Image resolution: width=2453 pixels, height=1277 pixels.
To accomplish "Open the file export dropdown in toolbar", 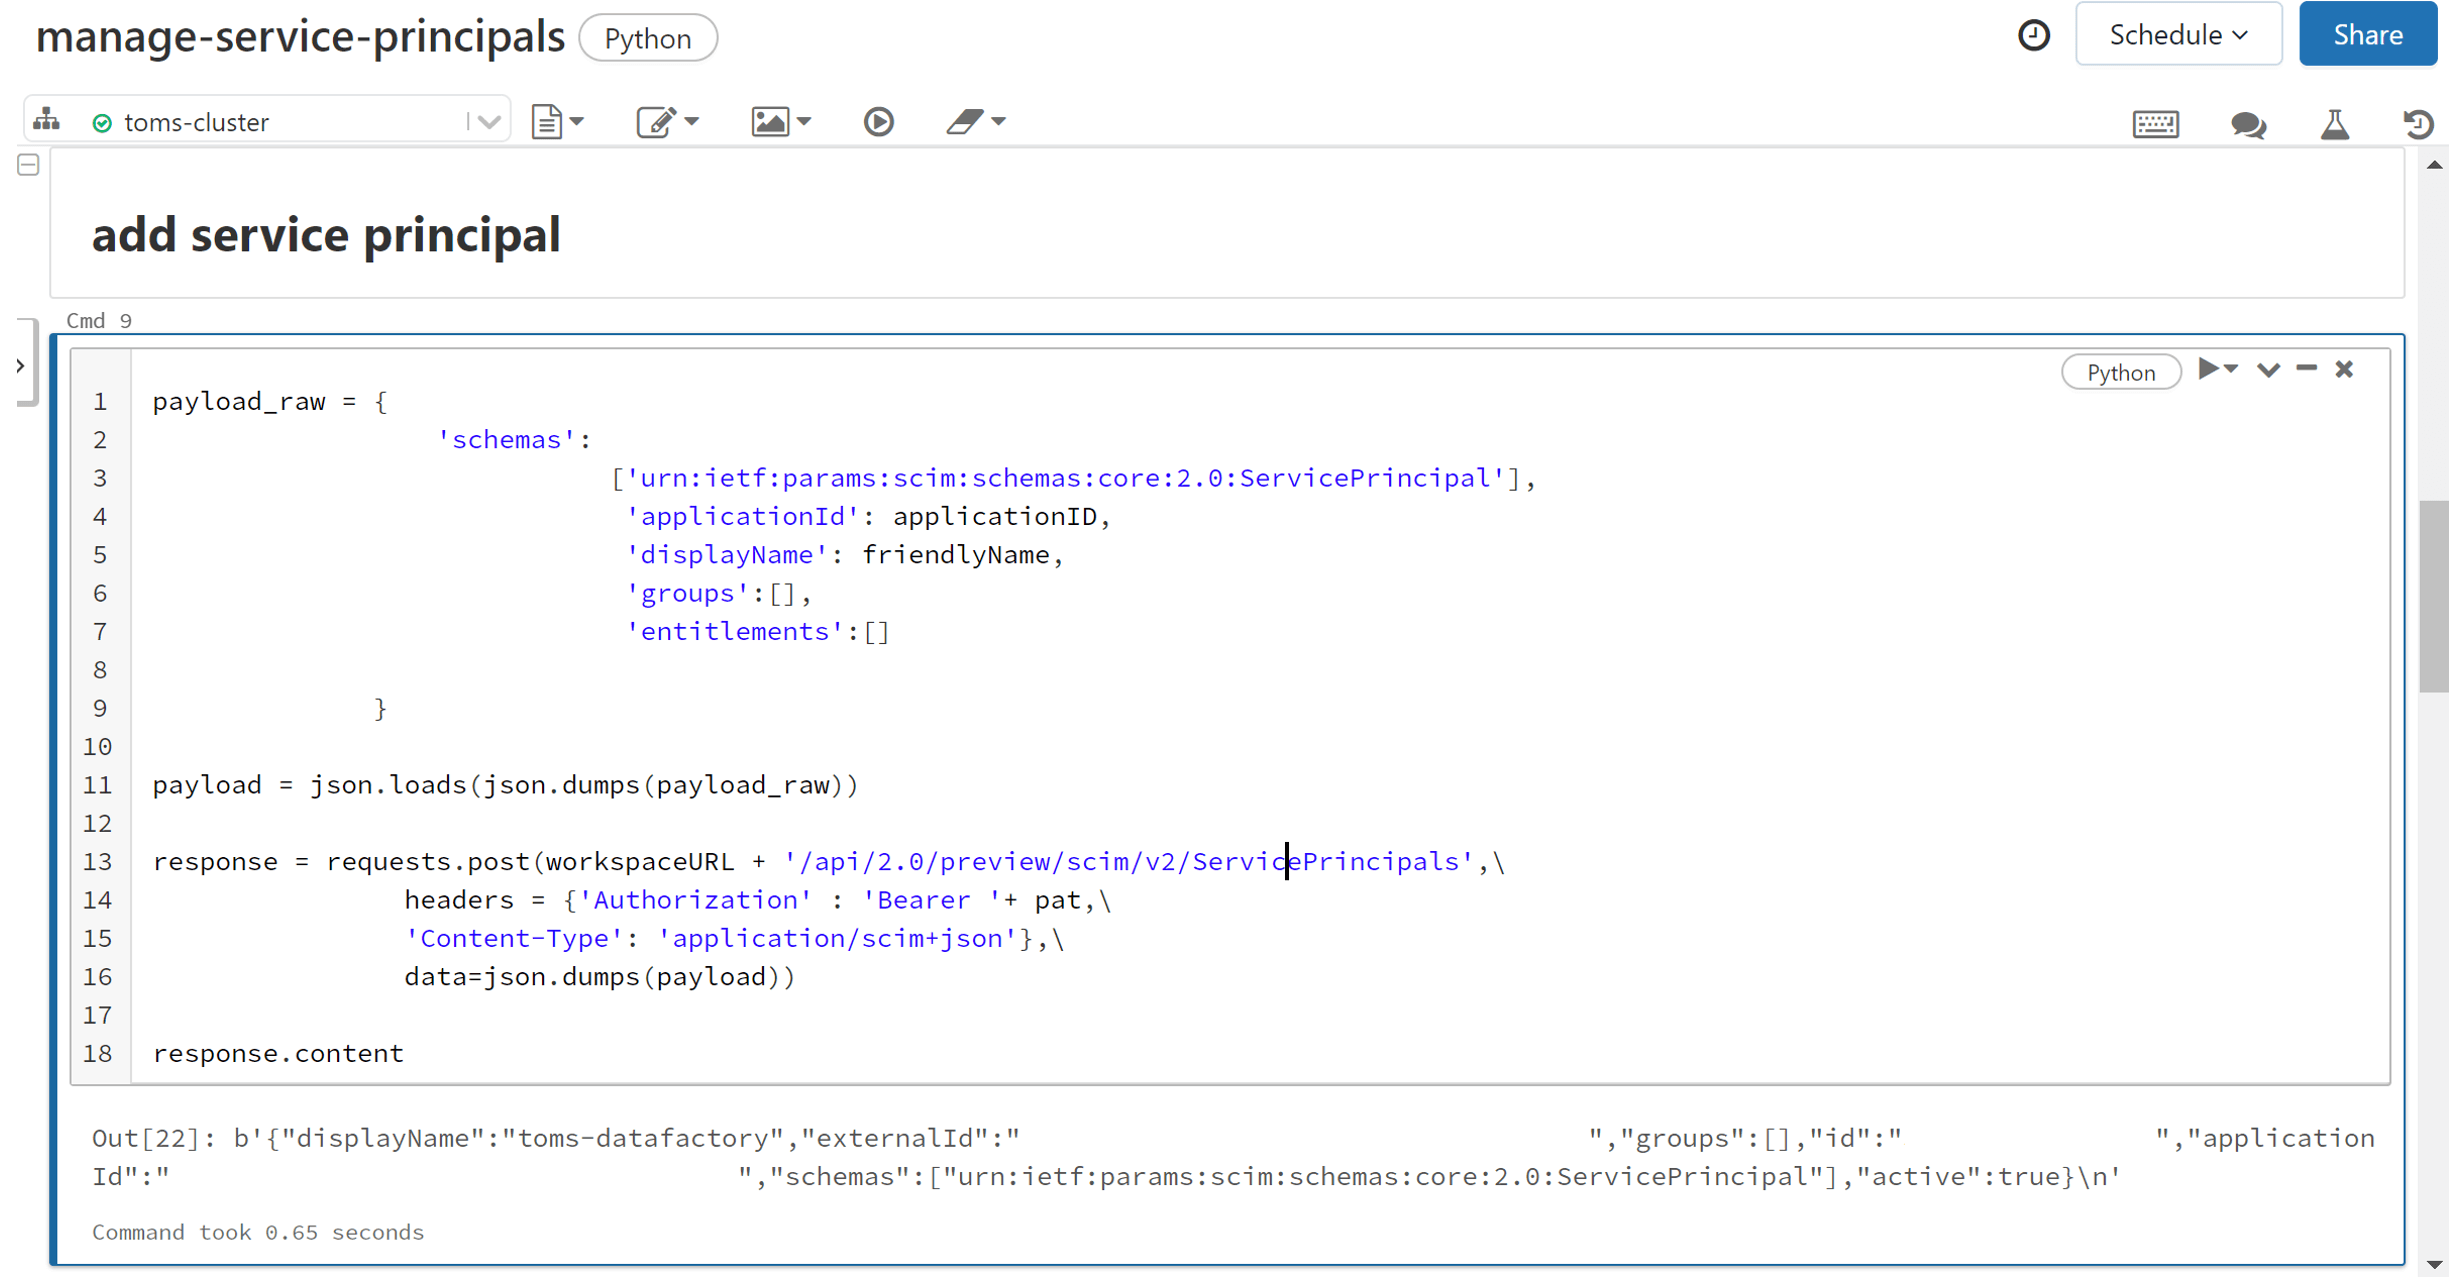I will click(x=556, y=121).
